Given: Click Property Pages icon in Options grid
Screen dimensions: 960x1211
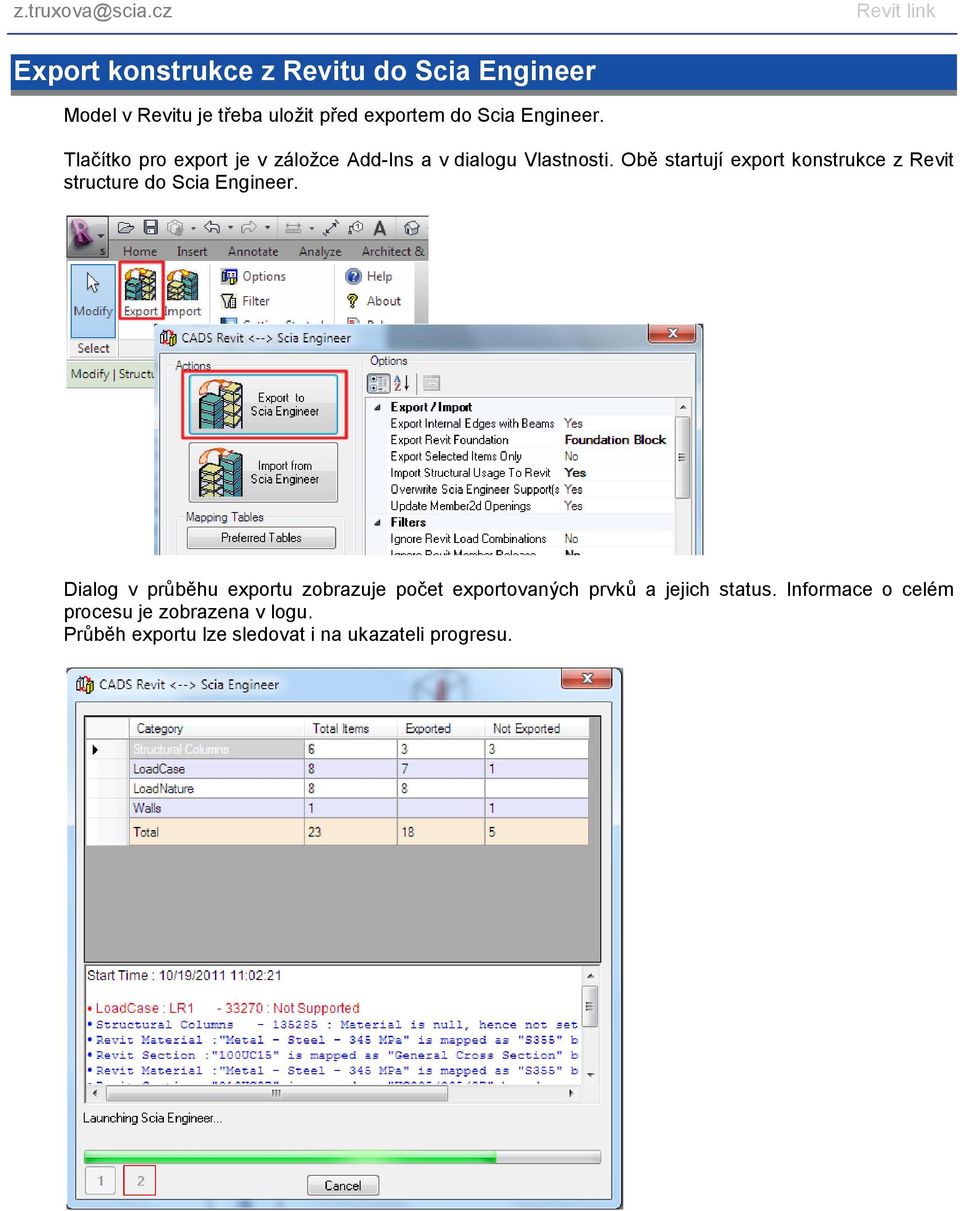Looking at the screenshot, I should click(431, 383).
